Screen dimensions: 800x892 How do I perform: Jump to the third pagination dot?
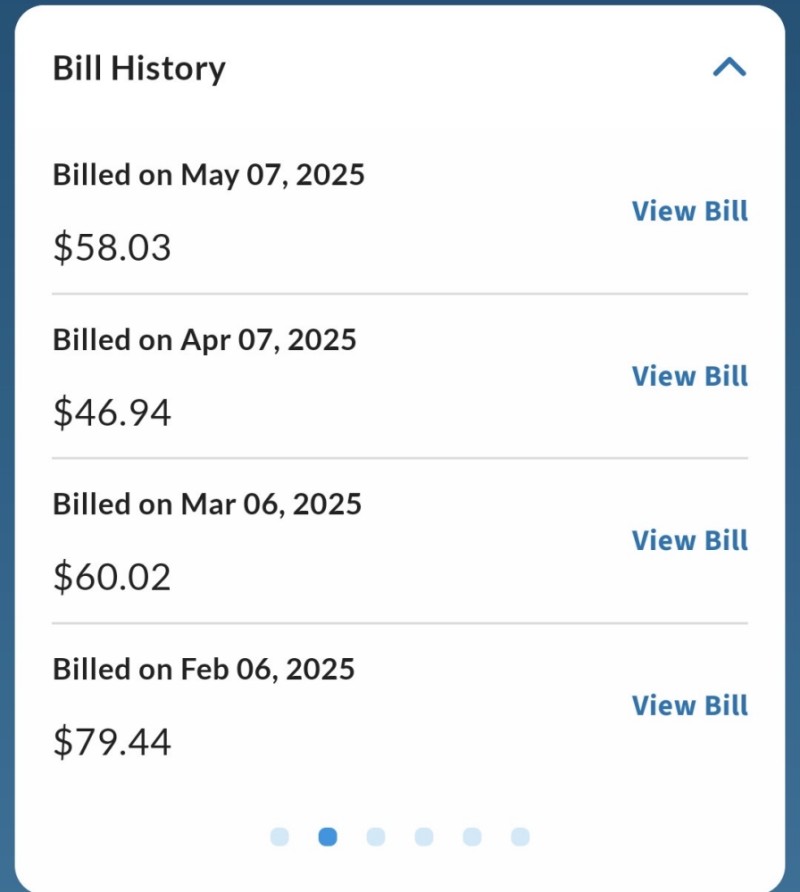pyautogui.click(x=376, y=836)
